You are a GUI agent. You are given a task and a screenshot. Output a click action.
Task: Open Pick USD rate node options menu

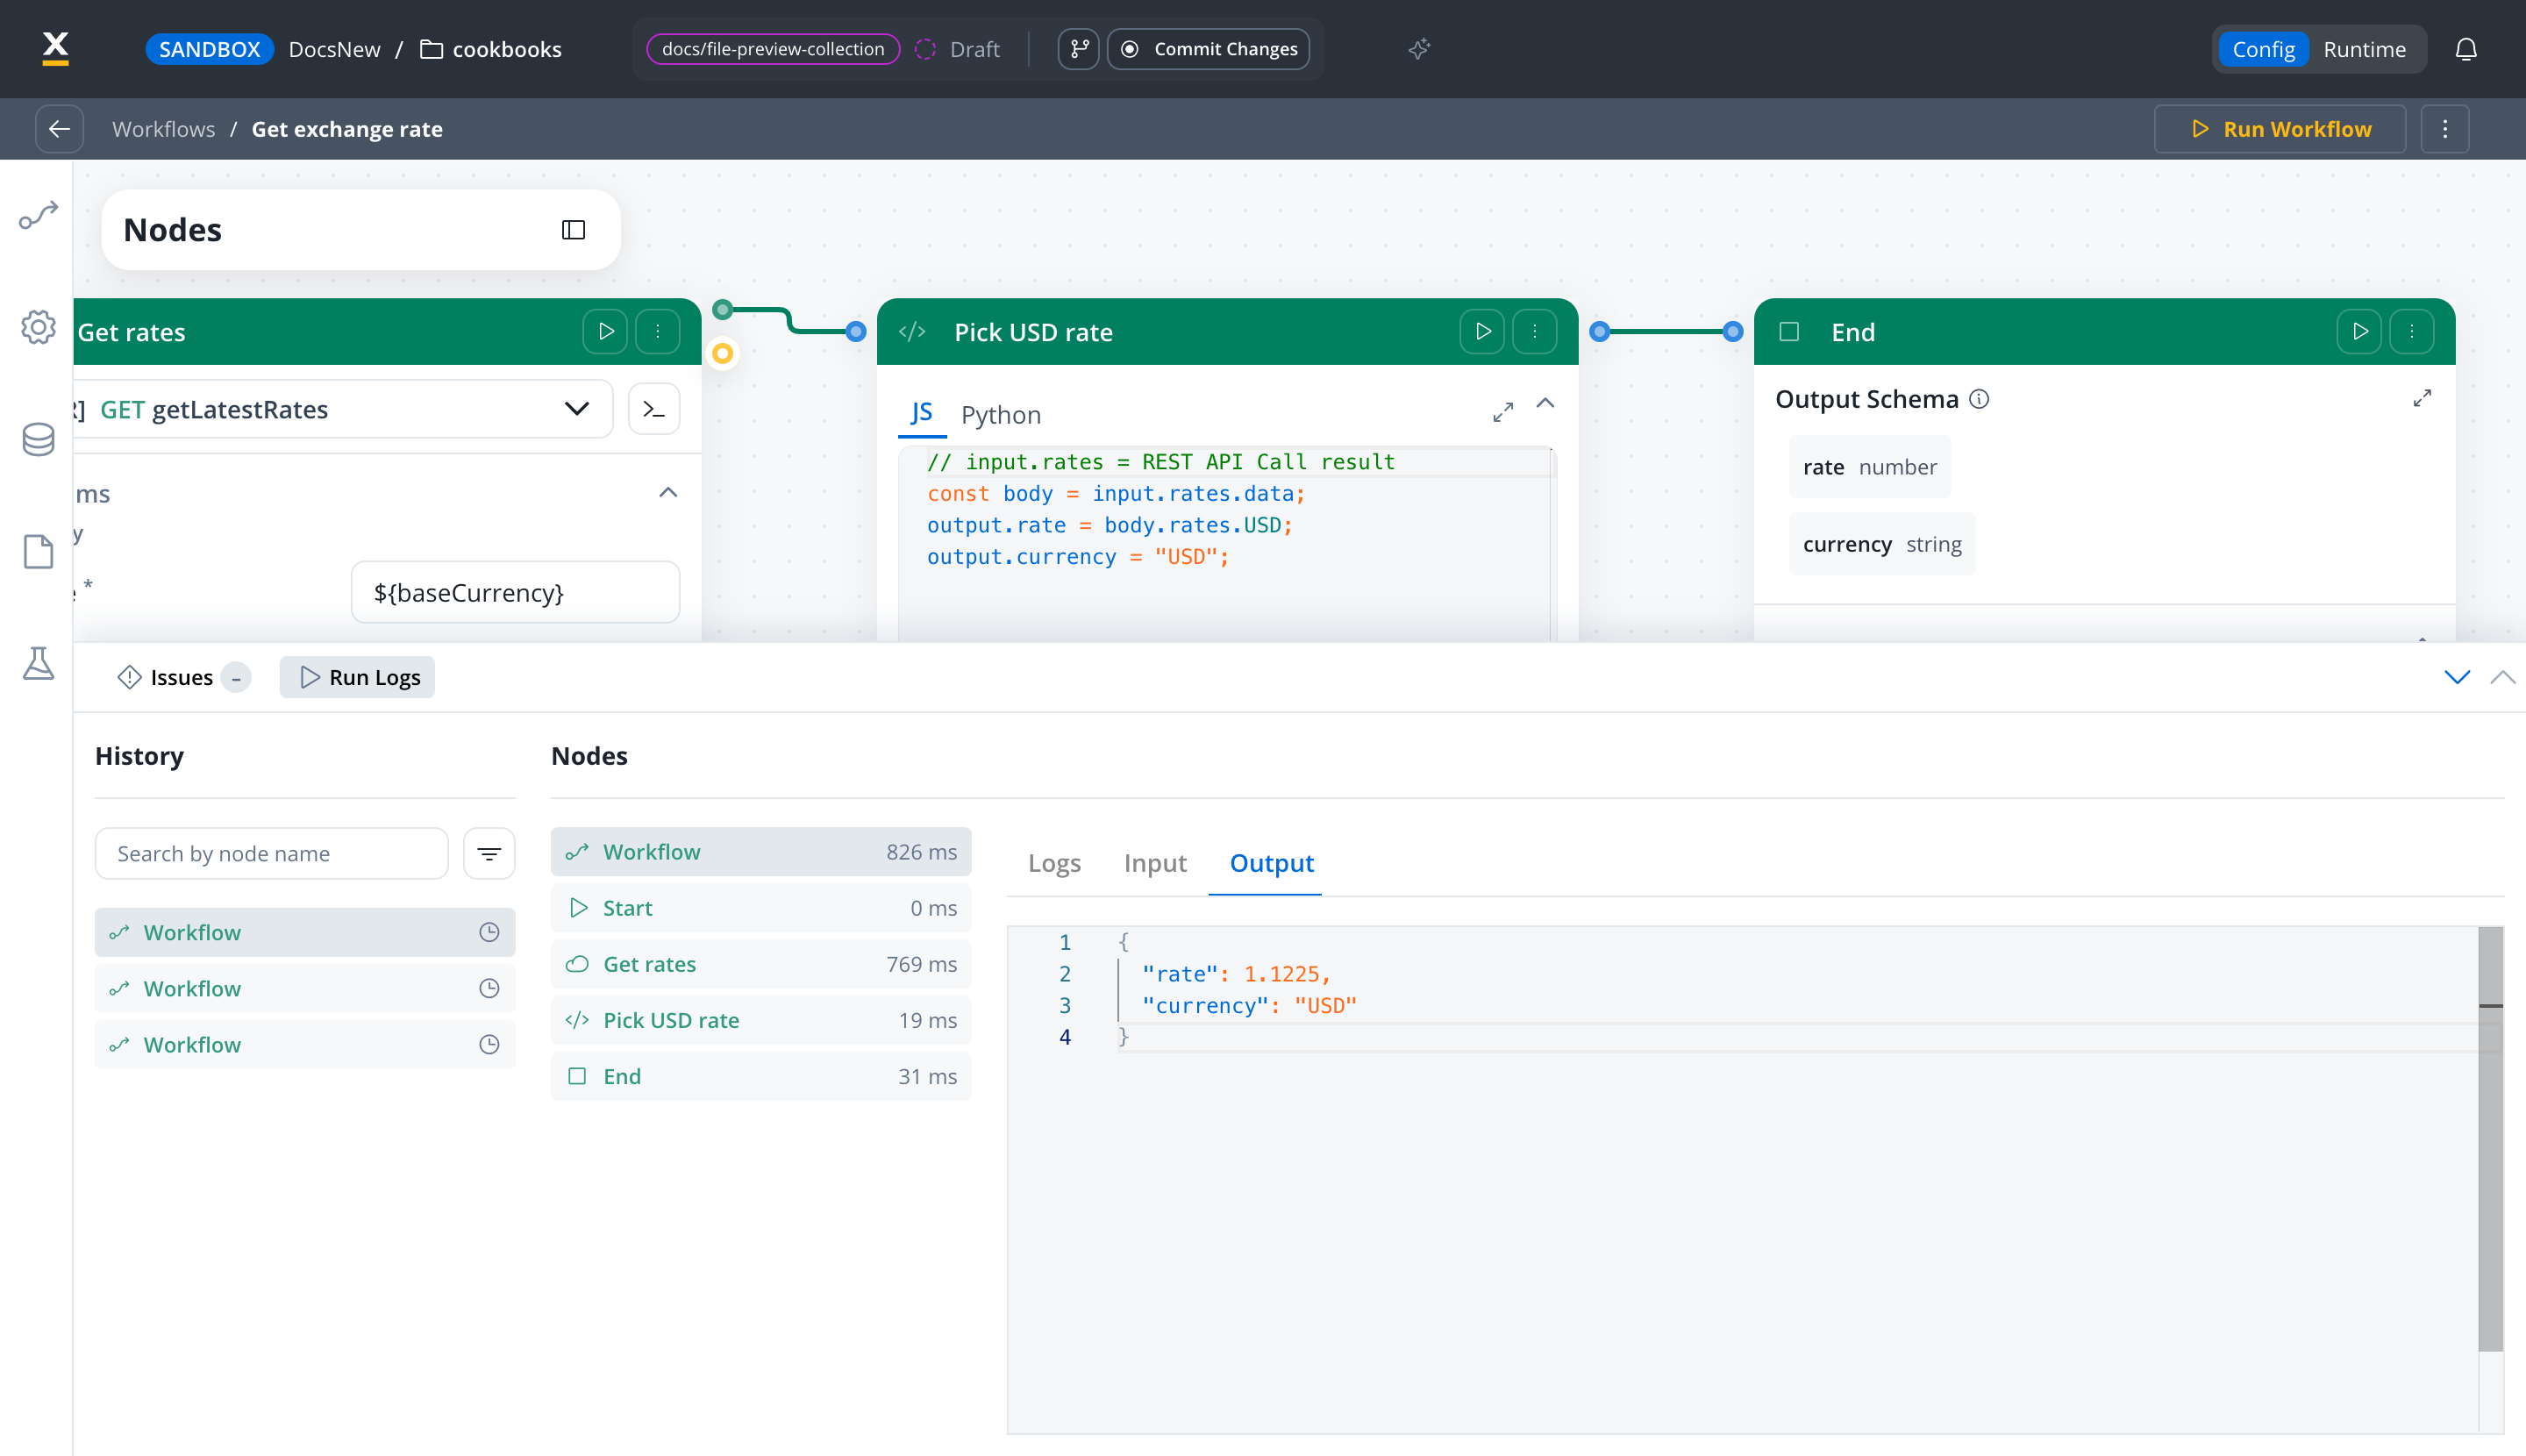click(x=1534, y=332)
